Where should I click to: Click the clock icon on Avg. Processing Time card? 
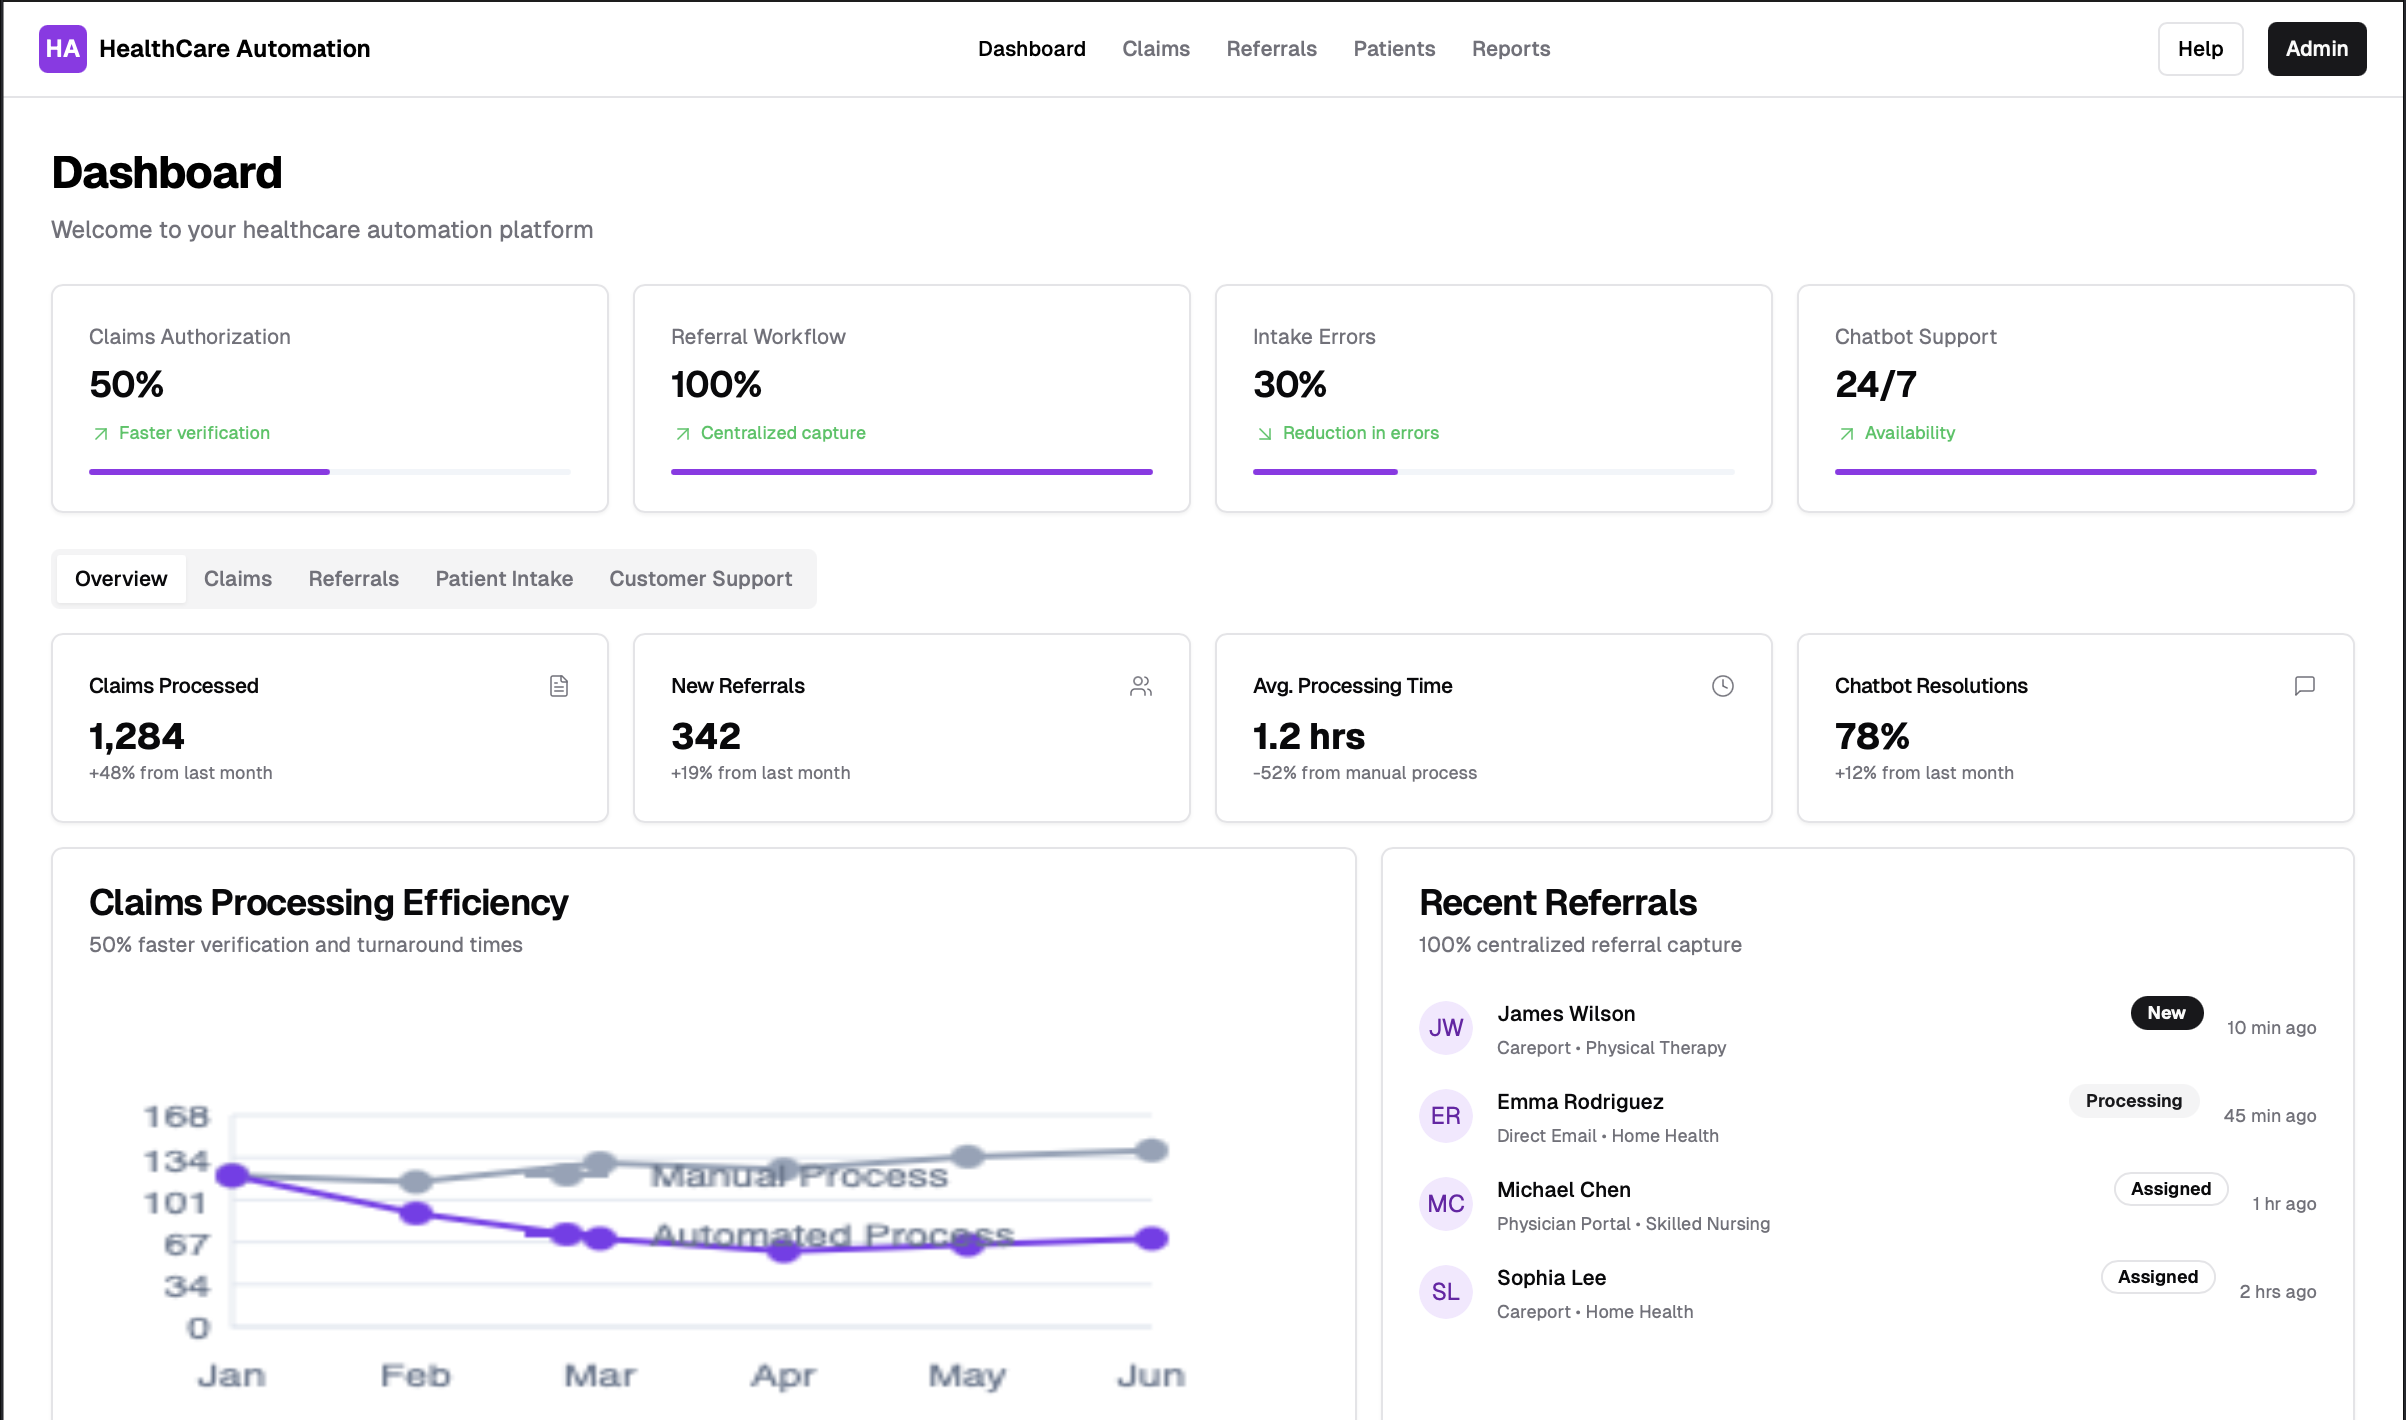[1723, 686]
